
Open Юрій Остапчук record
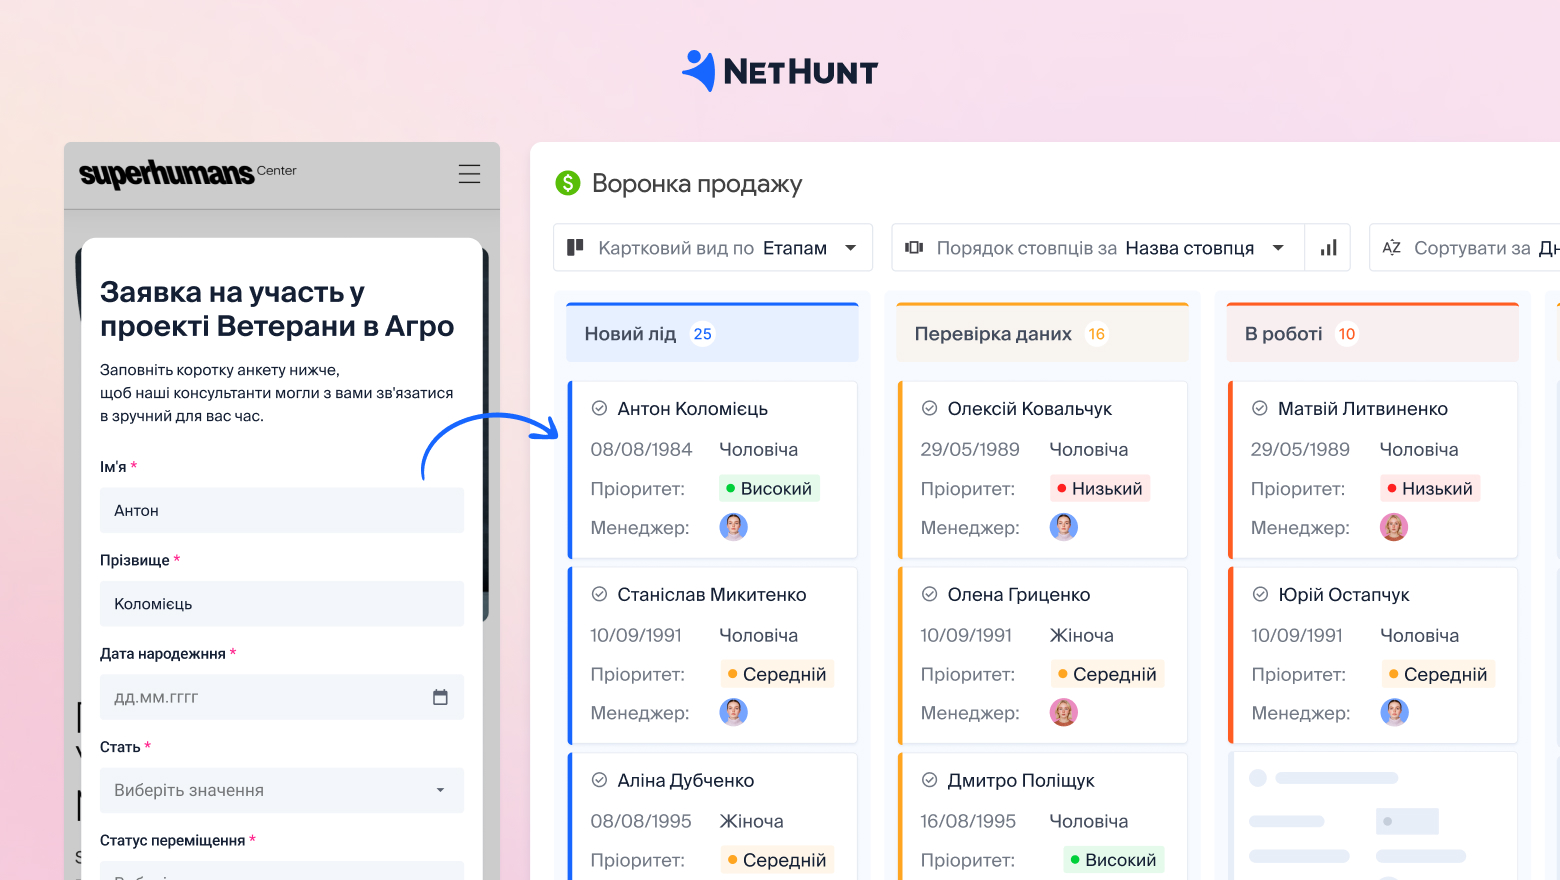point(1344,595)
